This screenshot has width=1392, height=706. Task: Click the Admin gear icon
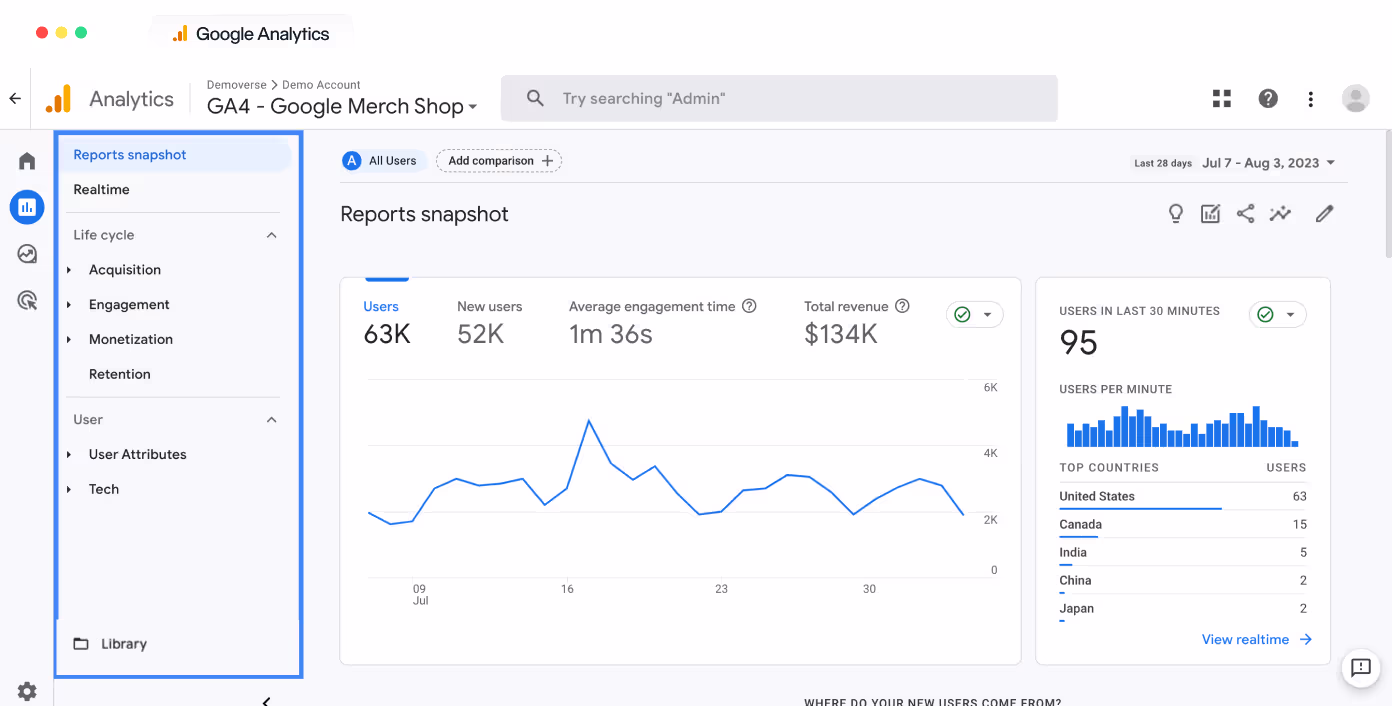27,691
